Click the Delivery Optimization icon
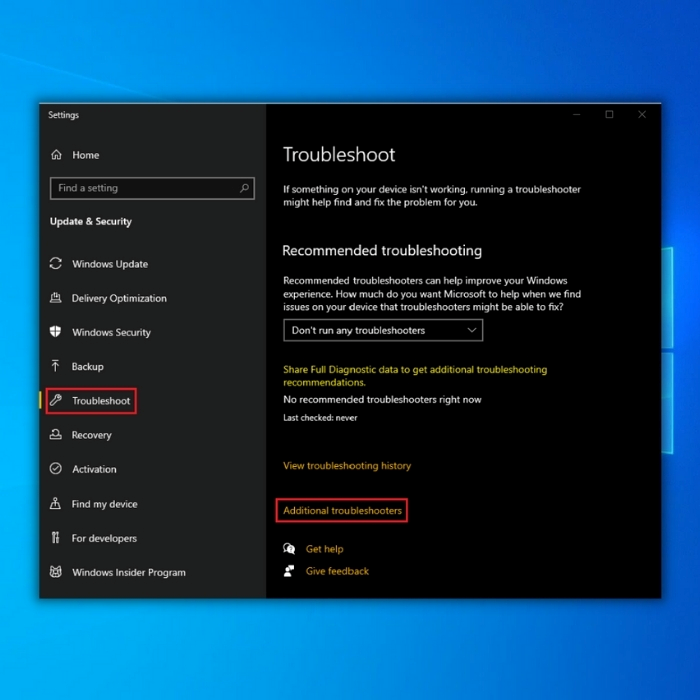 pos(56,298)
